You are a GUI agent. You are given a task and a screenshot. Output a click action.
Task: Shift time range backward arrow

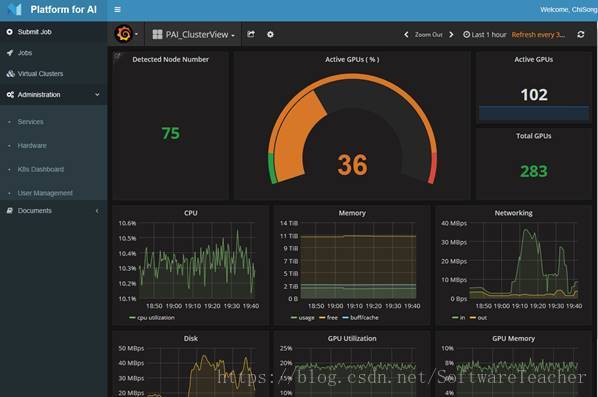point(406,35)
